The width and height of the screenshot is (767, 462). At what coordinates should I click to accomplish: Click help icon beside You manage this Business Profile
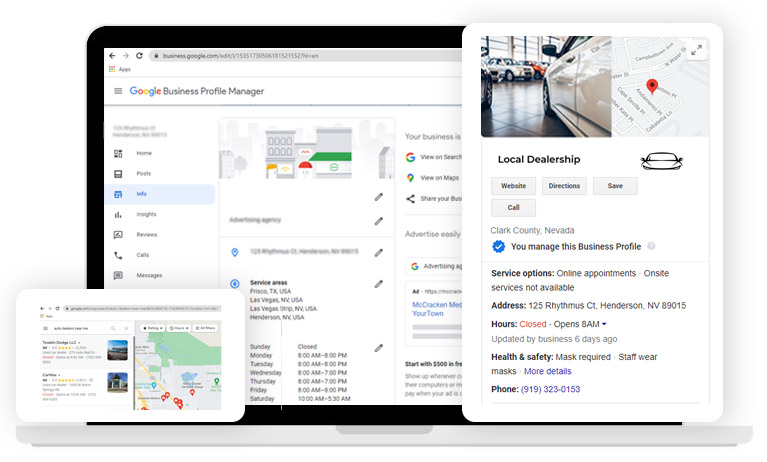(x=651, y=246)
